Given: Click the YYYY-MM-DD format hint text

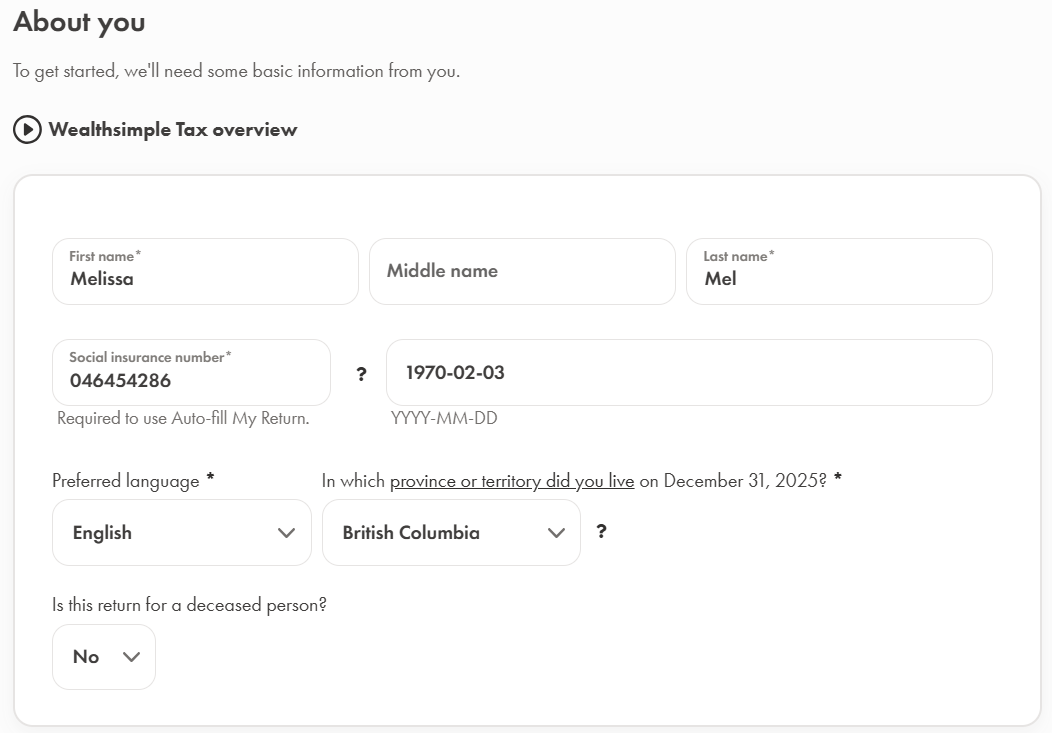Looking at the screenshot, I should [x=444, y=419].
